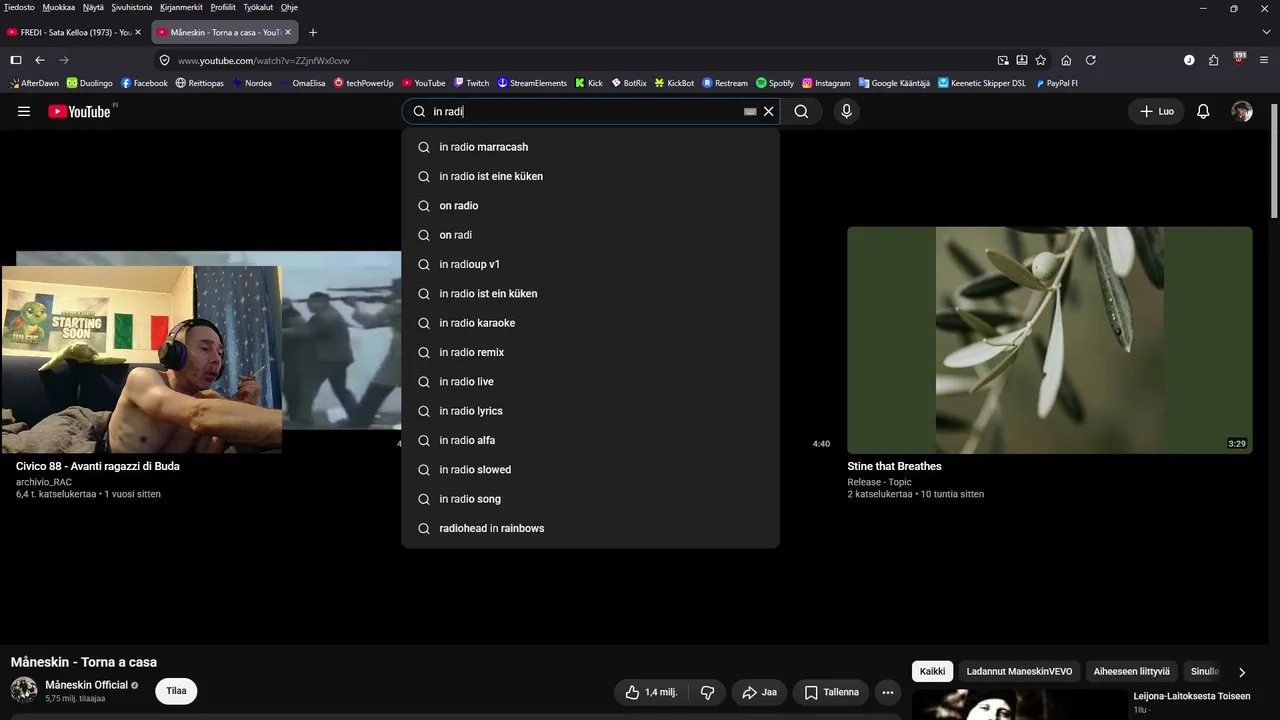This screenshot has width=1280, height=720.
Task: Share the video with Jaa
Action: pyautogui.click(x=759, y=692)
